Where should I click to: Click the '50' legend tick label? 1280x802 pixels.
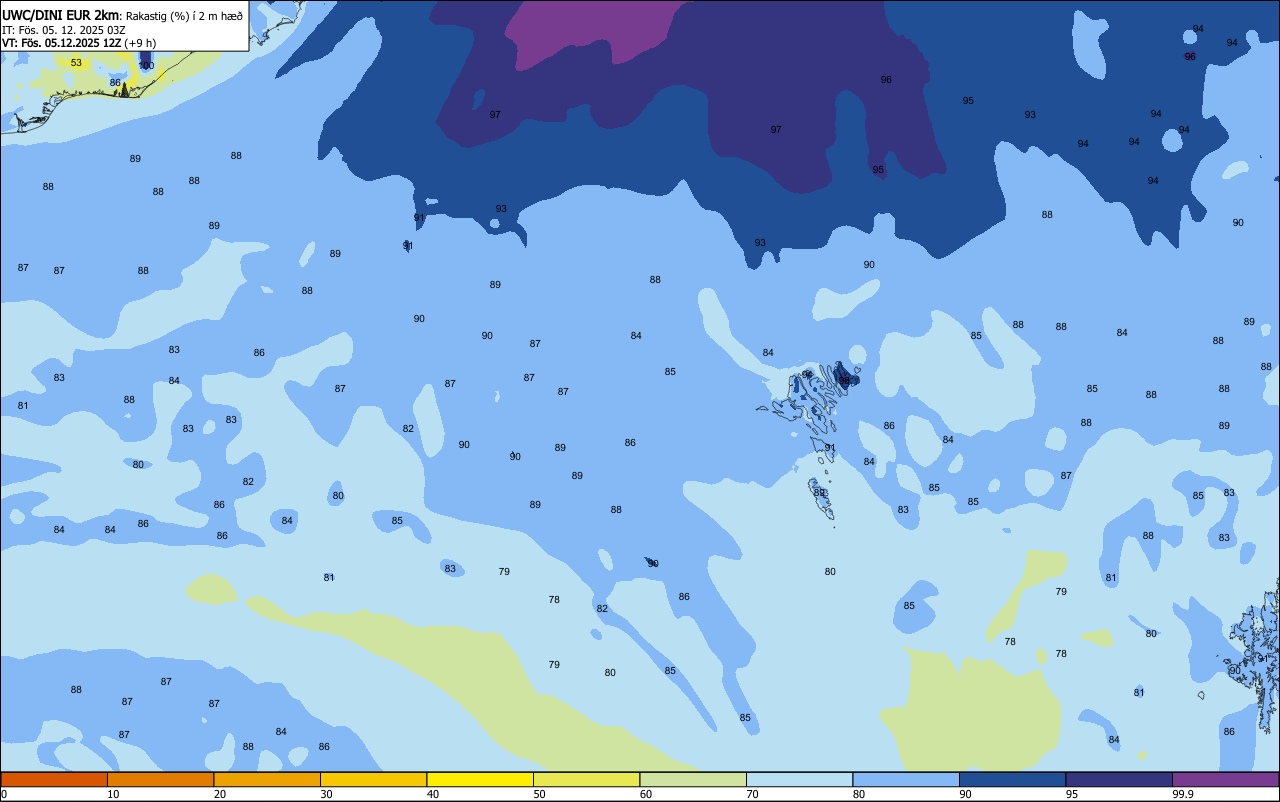(539, 794)
